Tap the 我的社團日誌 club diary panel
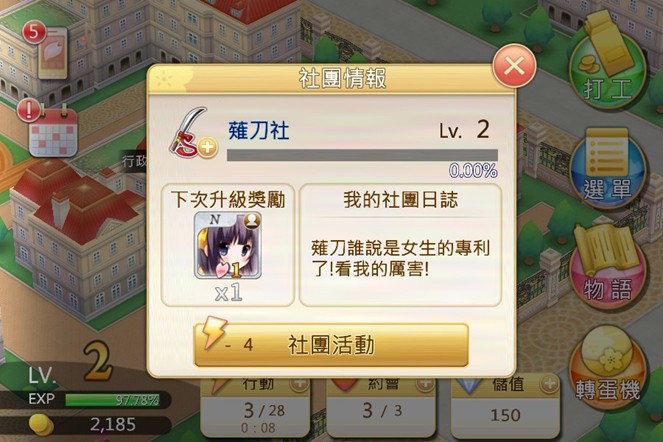This screenshot has width=663, height=442. click(400, 245)
